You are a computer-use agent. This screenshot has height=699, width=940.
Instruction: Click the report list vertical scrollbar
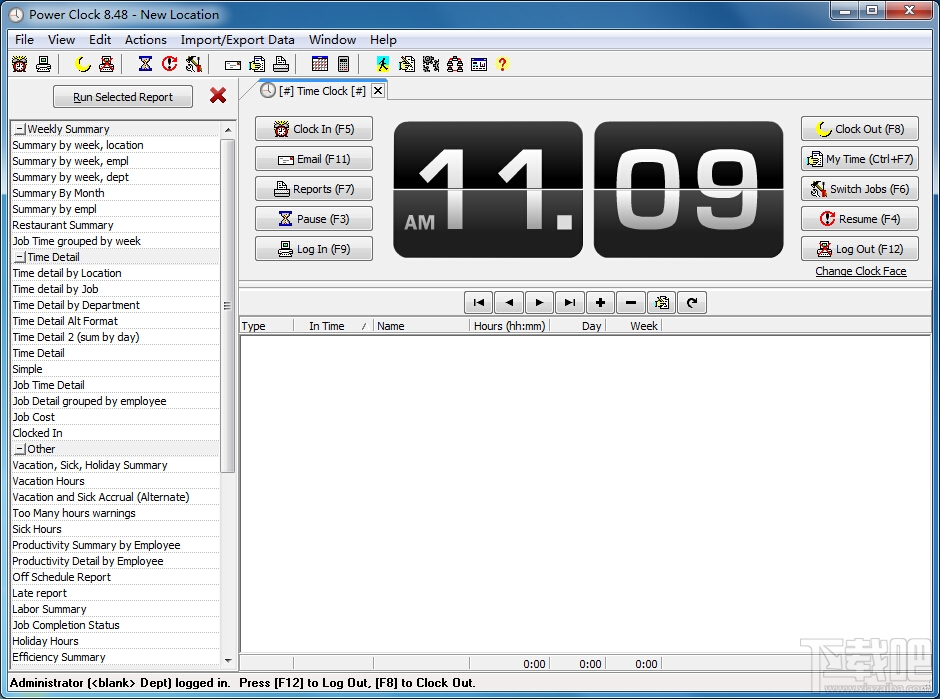[x=227, y=305]
